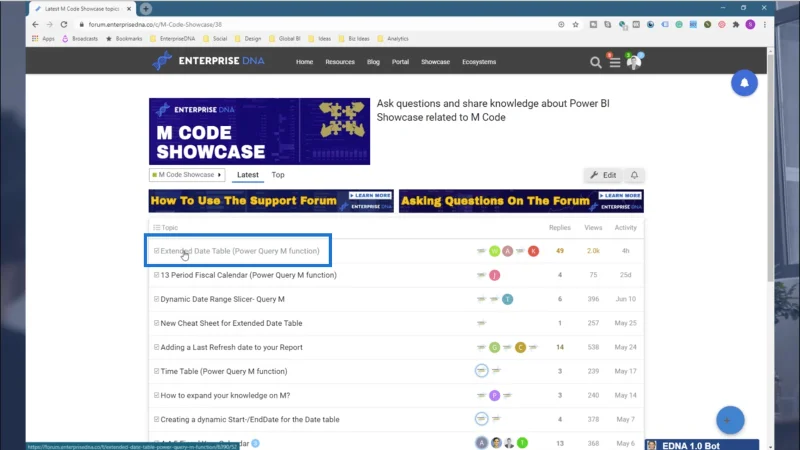The width and height of the screenshot is (800, 450).
Task: Open Dynamic Date Range Slicer topic
Action: pos(222,299)
